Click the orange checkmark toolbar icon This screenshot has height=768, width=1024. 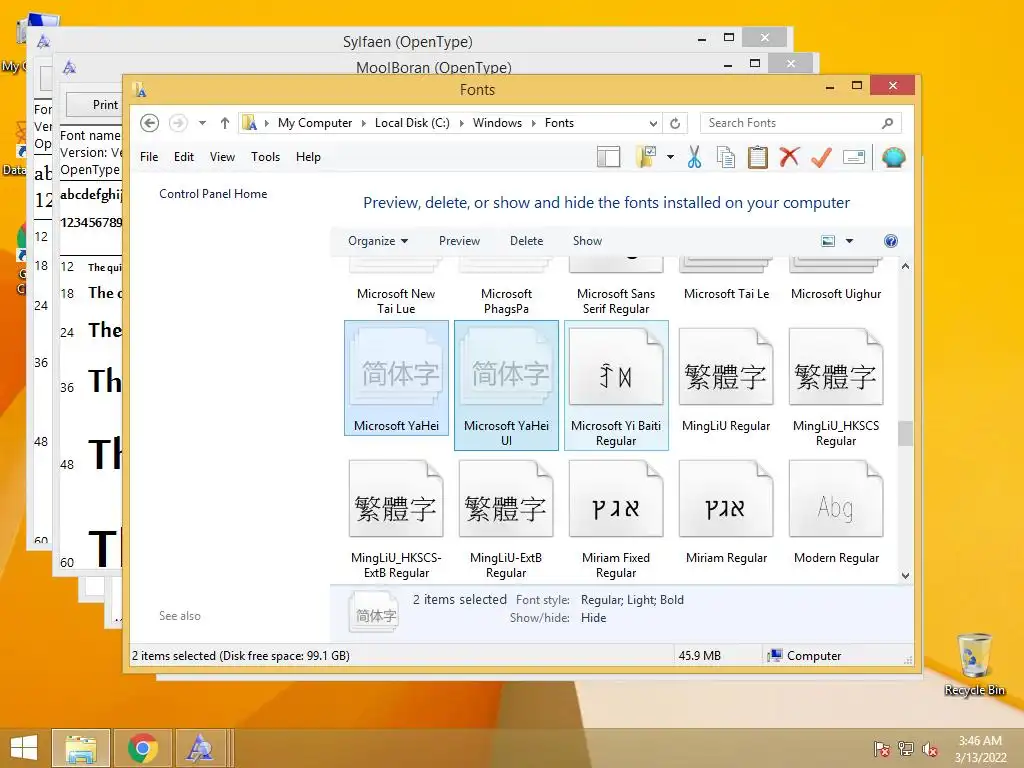click(x=821, y=157)
